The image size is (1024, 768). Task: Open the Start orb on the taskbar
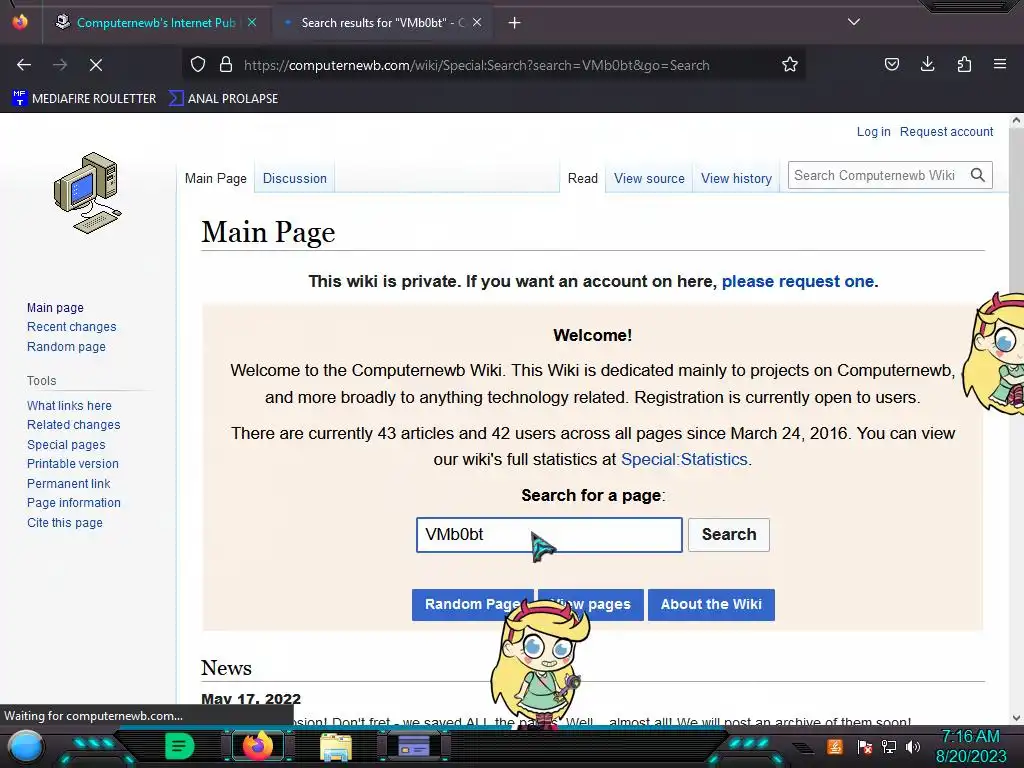[x=26, y=747]
